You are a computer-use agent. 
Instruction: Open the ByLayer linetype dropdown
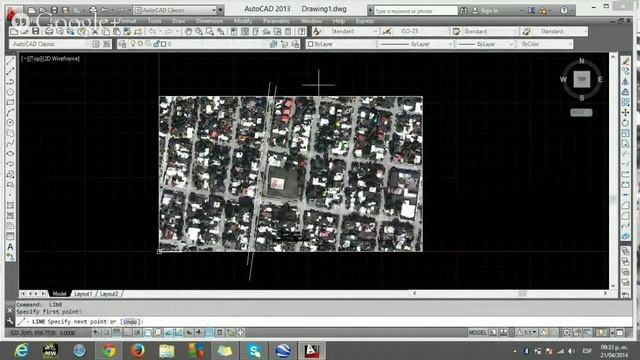pos(416,44)
